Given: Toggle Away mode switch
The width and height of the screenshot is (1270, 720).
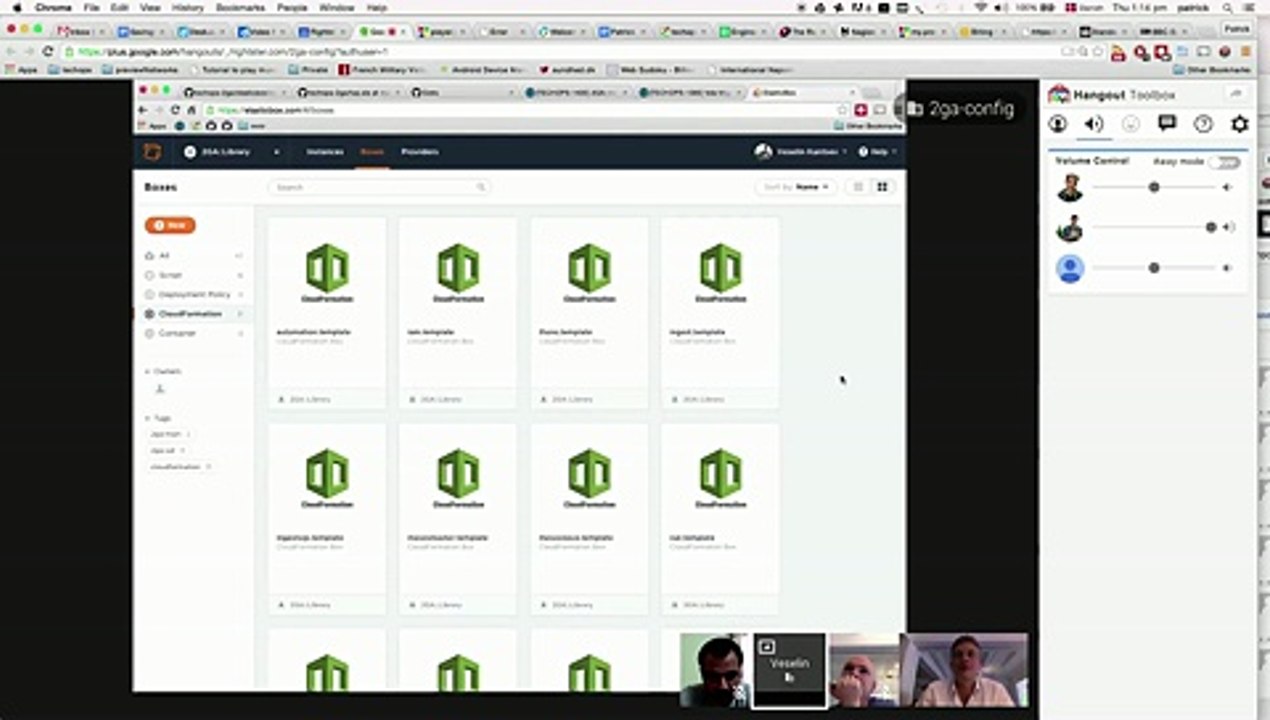Looking at the screenshot, I should point(1224,161).
